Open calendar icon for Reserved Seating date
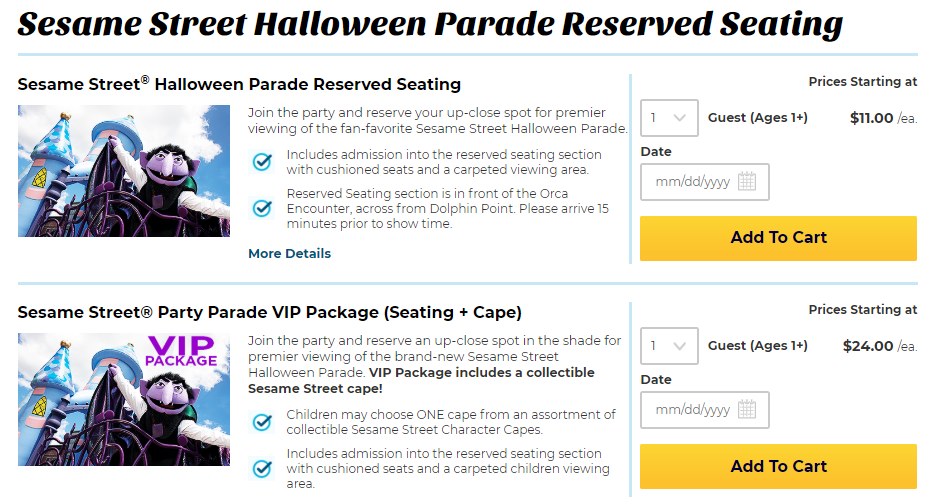The image size is (940, 497). click(746, 181)
